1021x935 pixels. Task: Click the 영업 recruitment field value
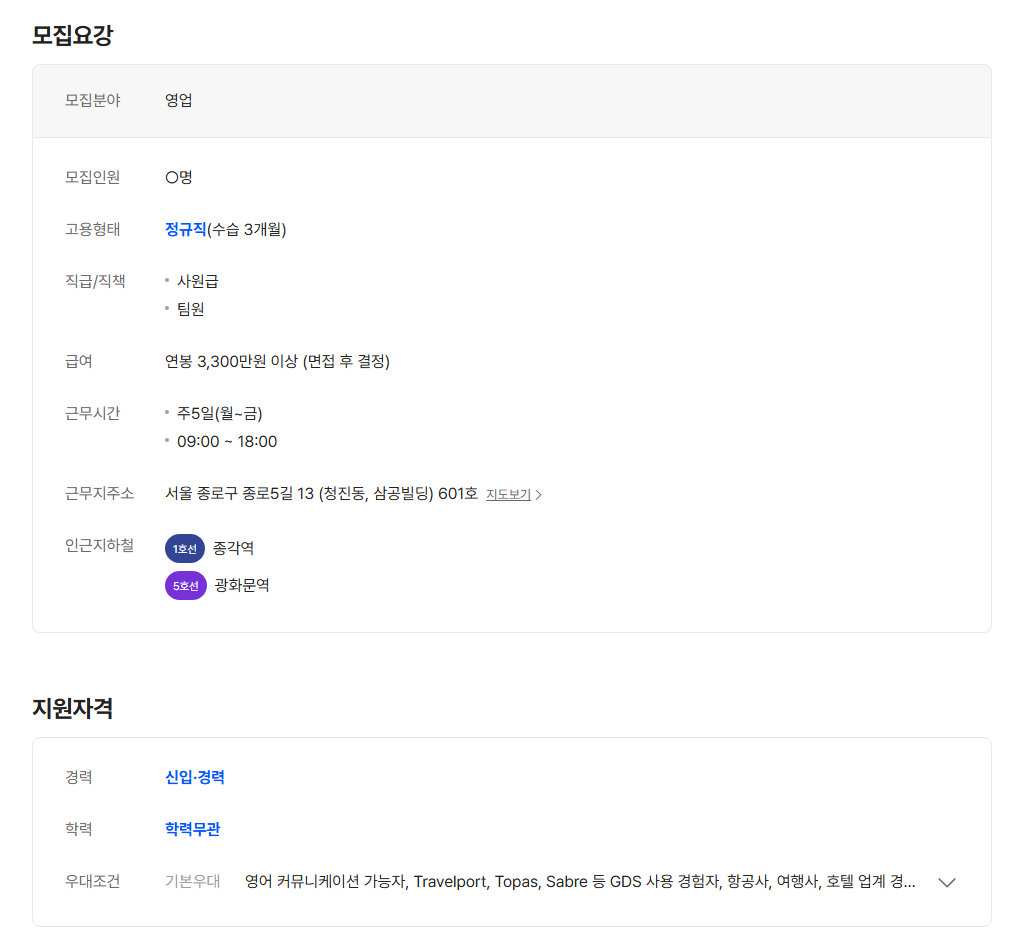click(x=178, y=100)
